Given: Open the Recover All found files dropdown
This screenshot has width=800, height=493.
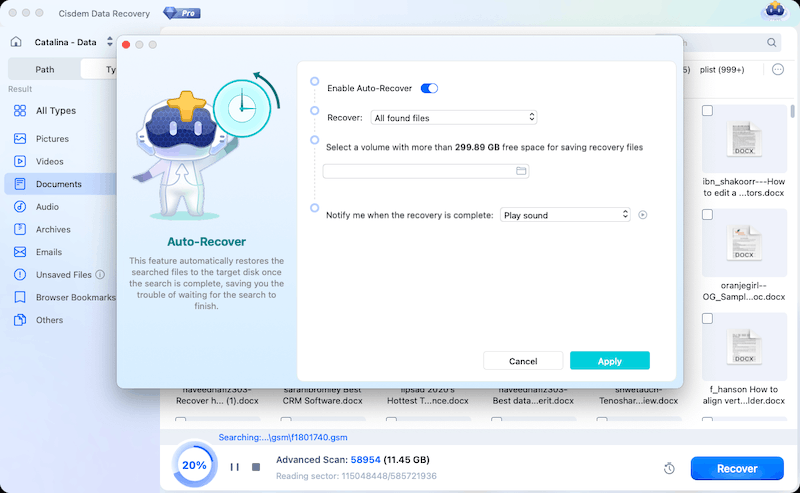Looking at the screenshot, I should (x=453, y=118).
